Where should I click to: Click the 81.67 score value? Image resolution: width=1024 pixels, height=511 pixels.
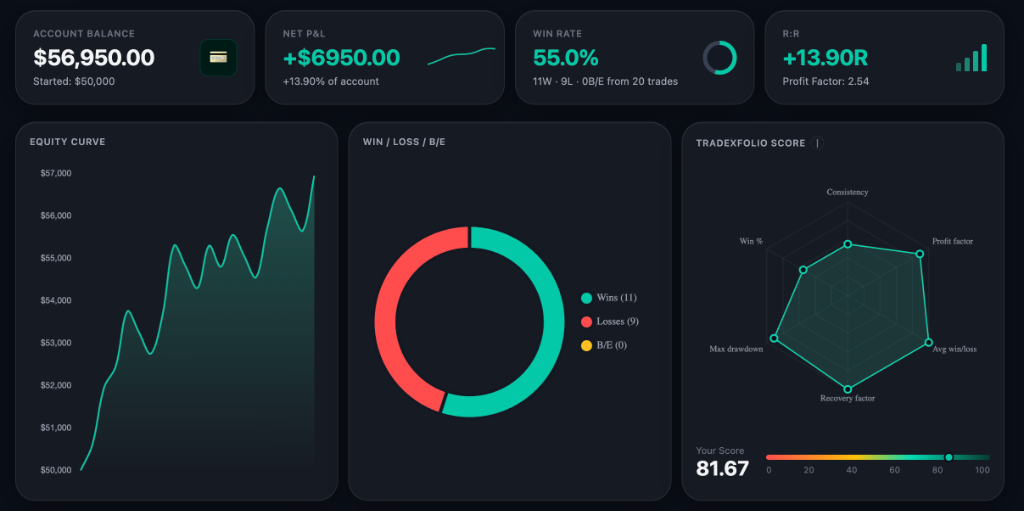[722, 469]
